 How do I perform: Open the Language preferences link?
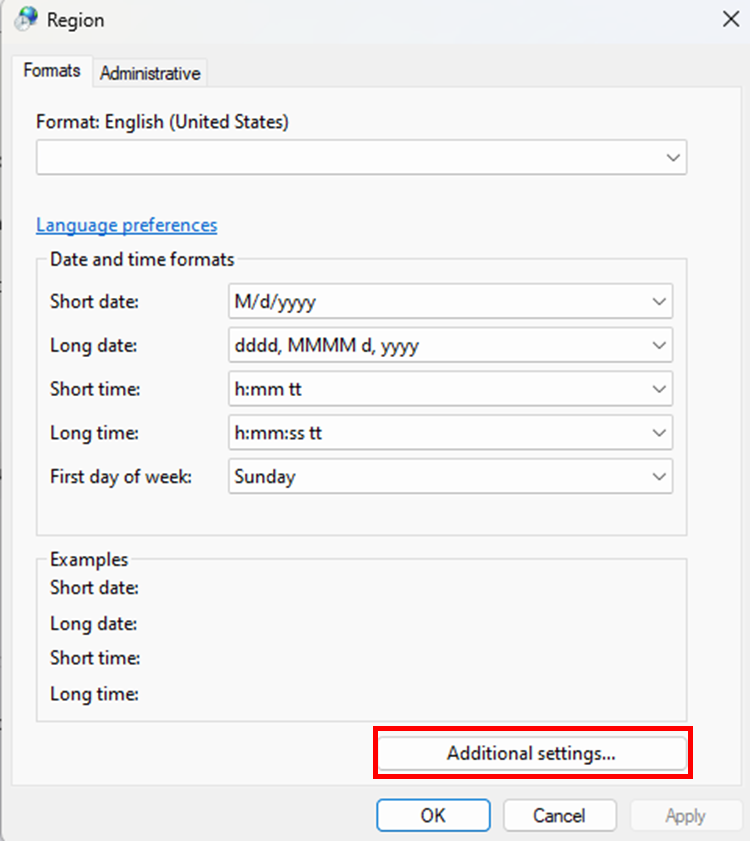126,225
